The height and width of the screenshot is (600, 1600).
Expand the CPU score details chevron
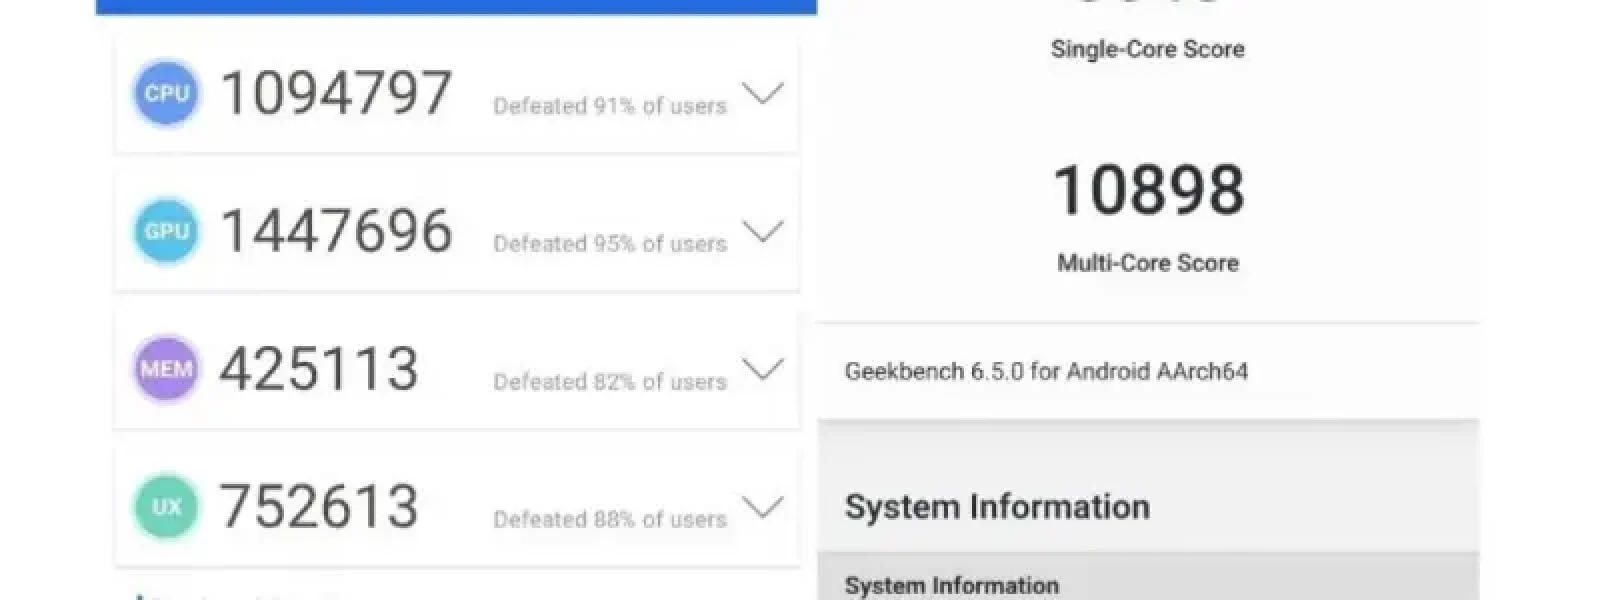tap(763, 95)
